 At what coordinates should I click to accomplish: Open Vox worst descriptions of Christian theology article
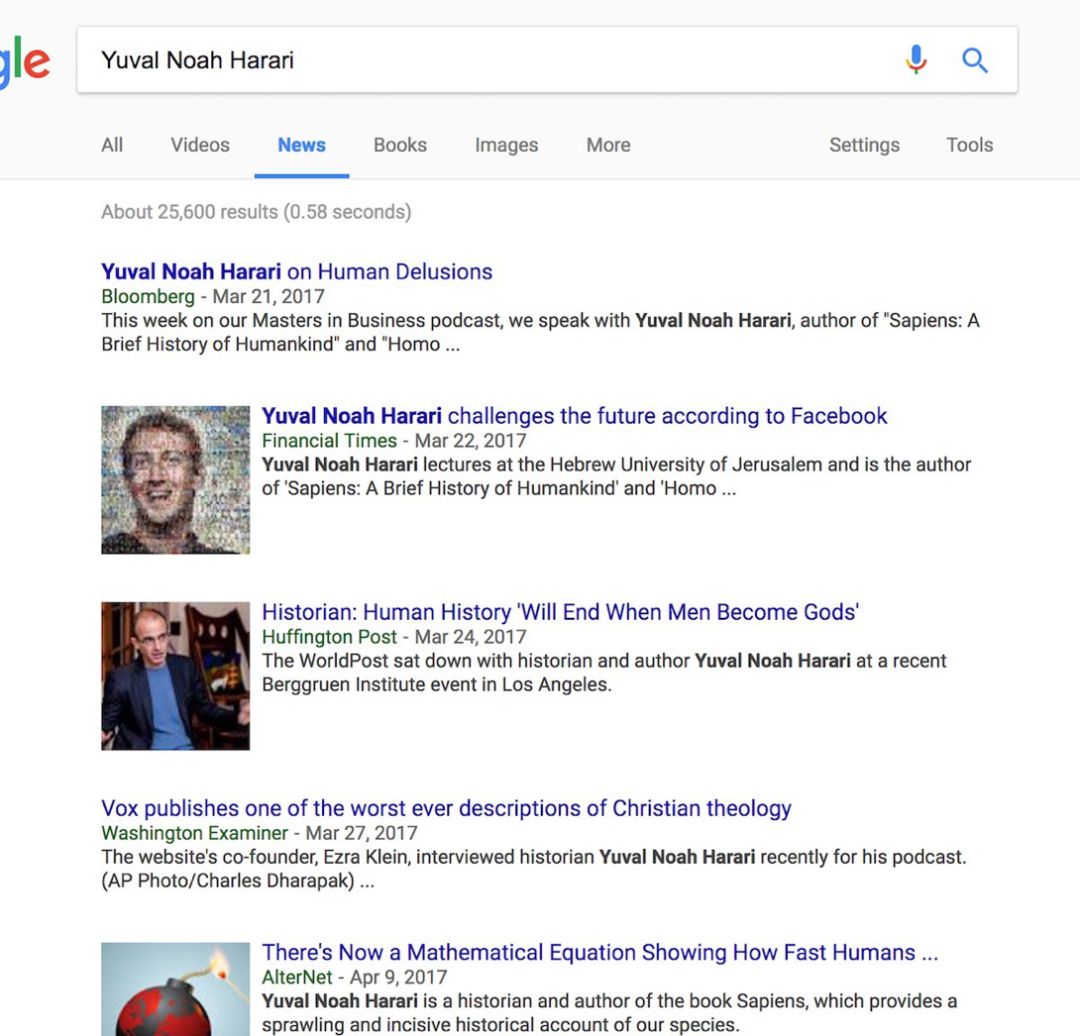[446, 808]
